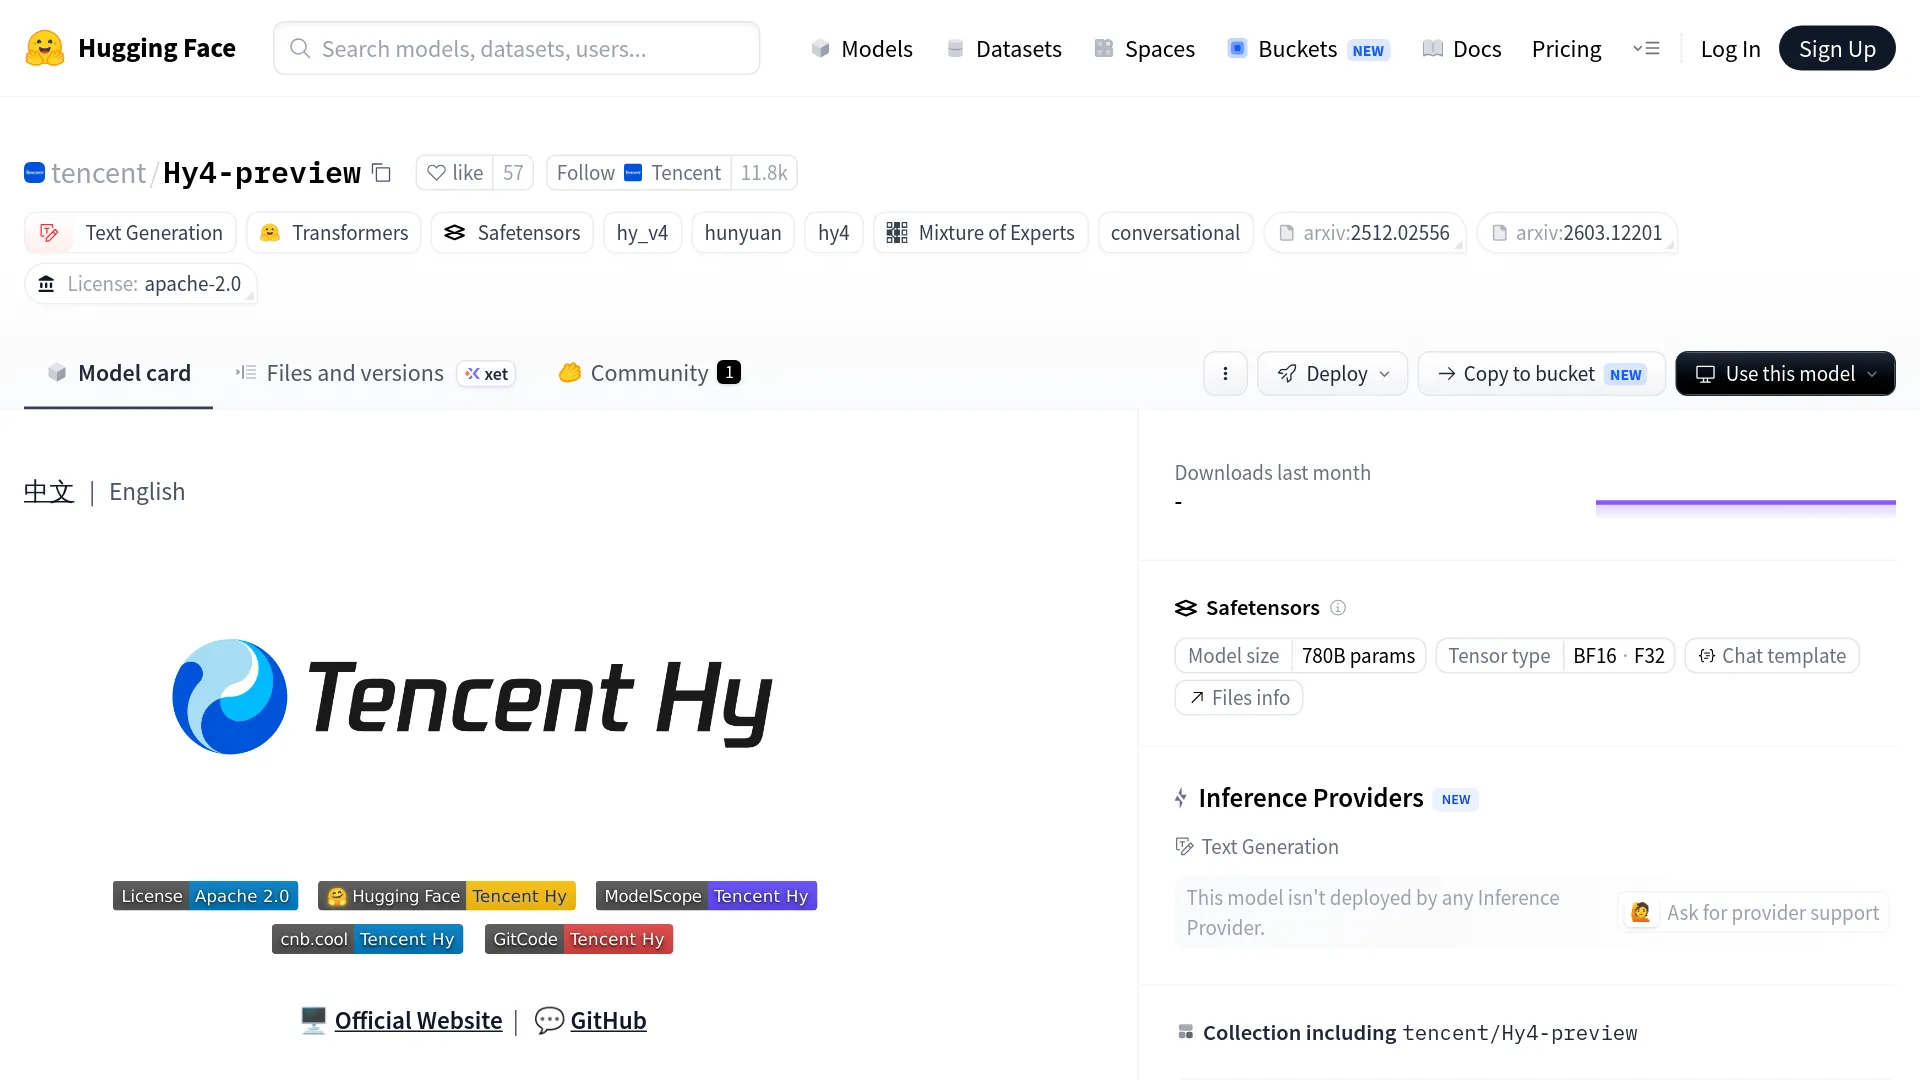Open the cnb.cool Tencent Hy badge
The image size is (1920, 1080).
(367, 939)
